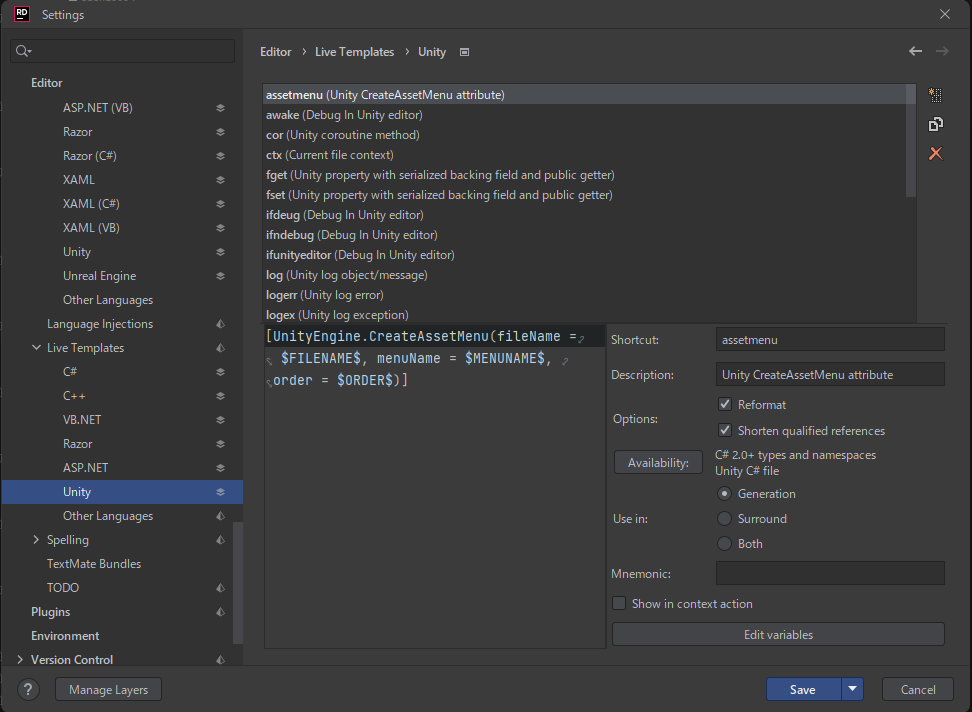Image resolution: width=972 pixels, height=712 pixels.
Task: Click the forward navigation arrow
Action: 942,51
